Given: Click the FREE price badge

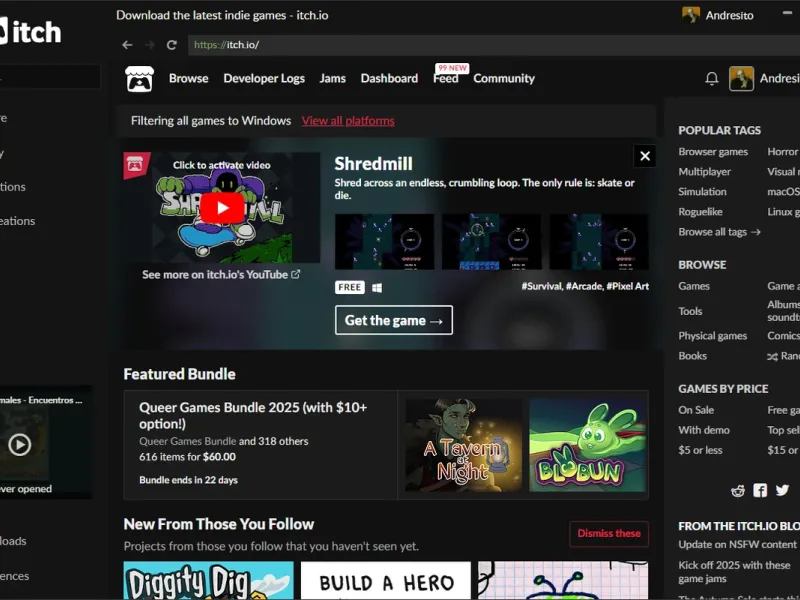Looking at the screenshot, I should 350,287.
